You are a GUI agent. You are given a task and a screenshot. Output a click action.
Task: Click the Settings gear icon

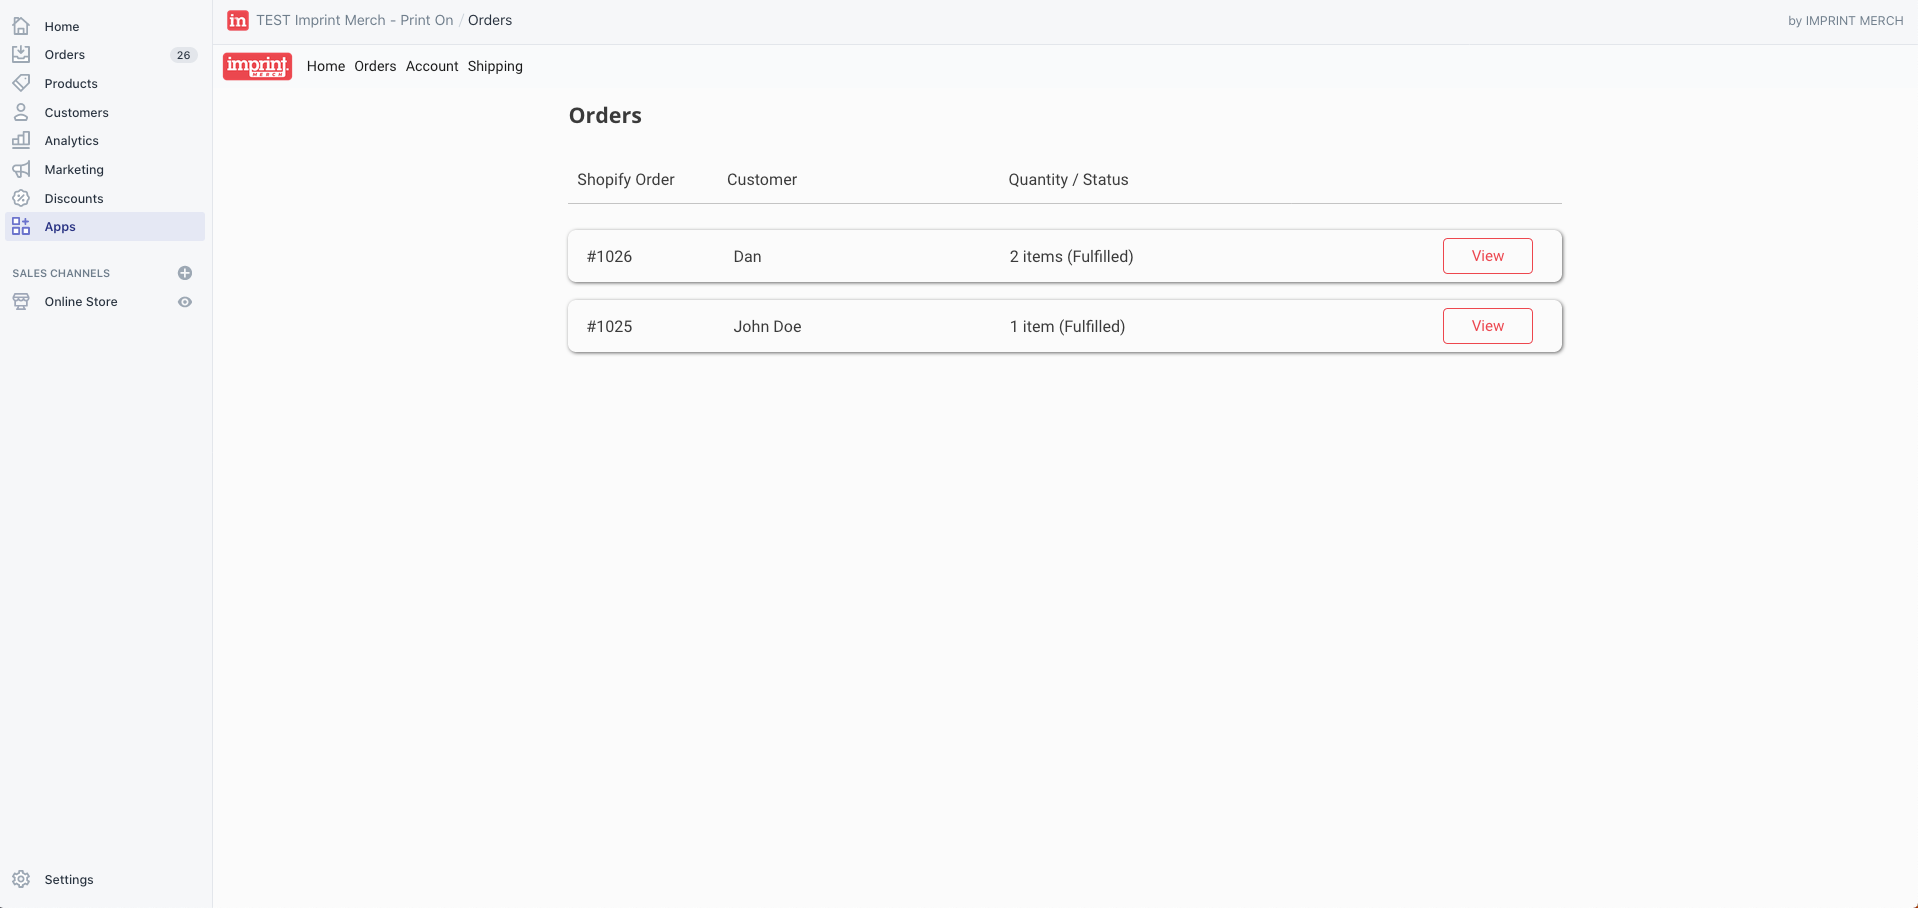point(21,879)
